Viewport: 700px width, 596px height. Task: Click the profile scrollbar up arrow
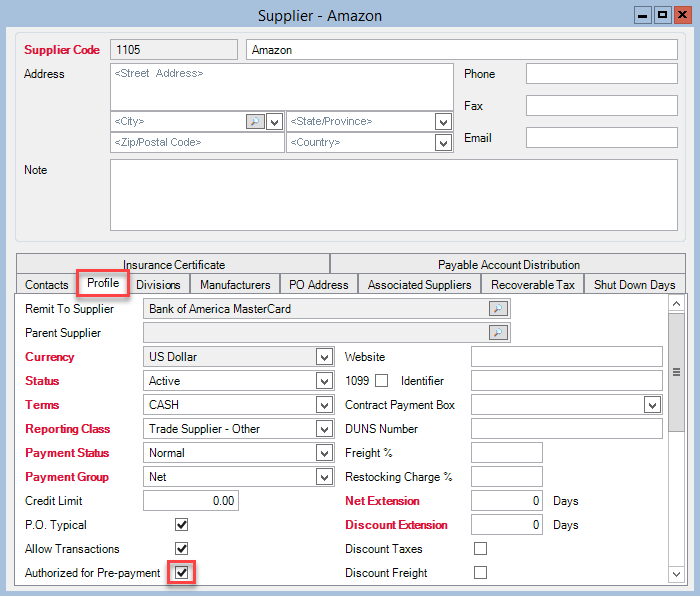click(676, 304)
